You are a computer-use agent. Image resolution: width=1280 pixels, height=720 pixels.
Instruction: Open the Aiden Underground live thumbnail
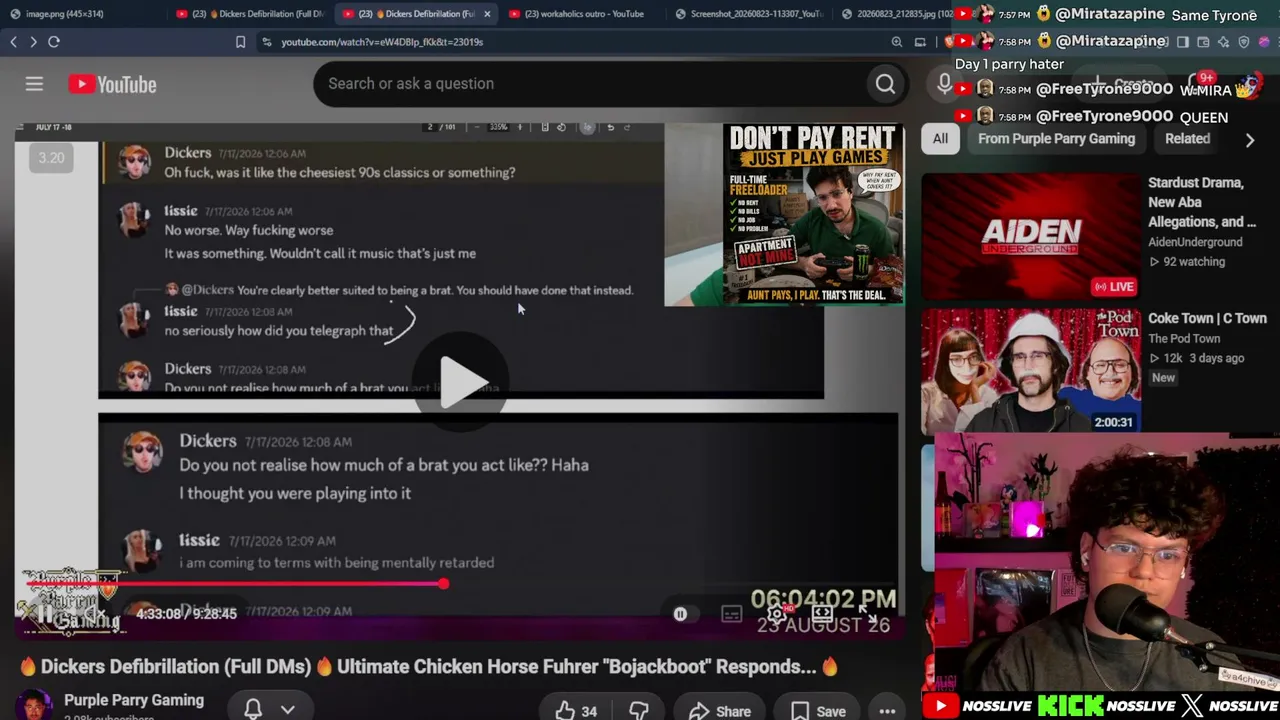(1030, 236)
